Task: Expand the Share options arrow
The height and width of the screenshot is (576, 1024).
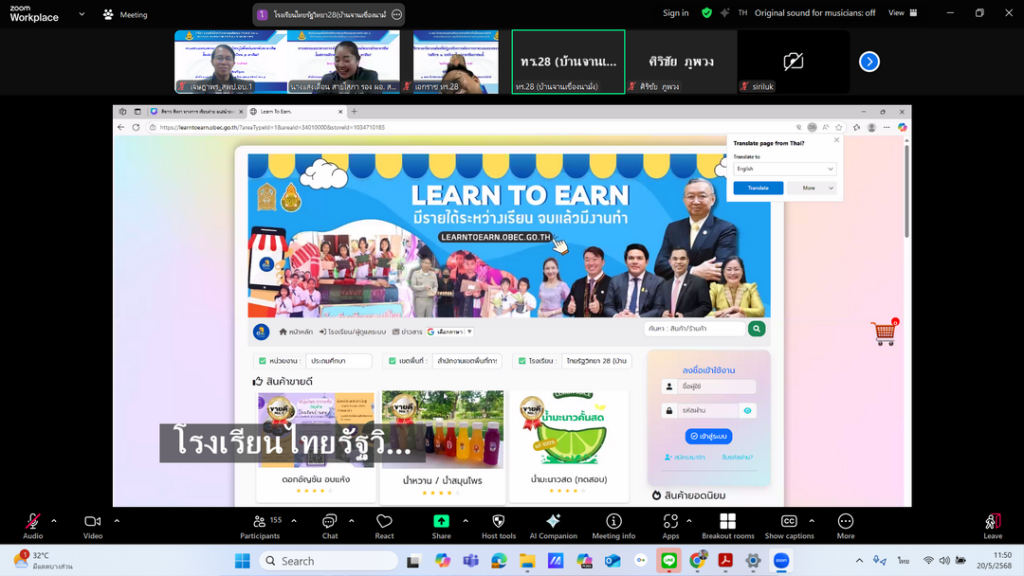Action: tap(466, 520)
